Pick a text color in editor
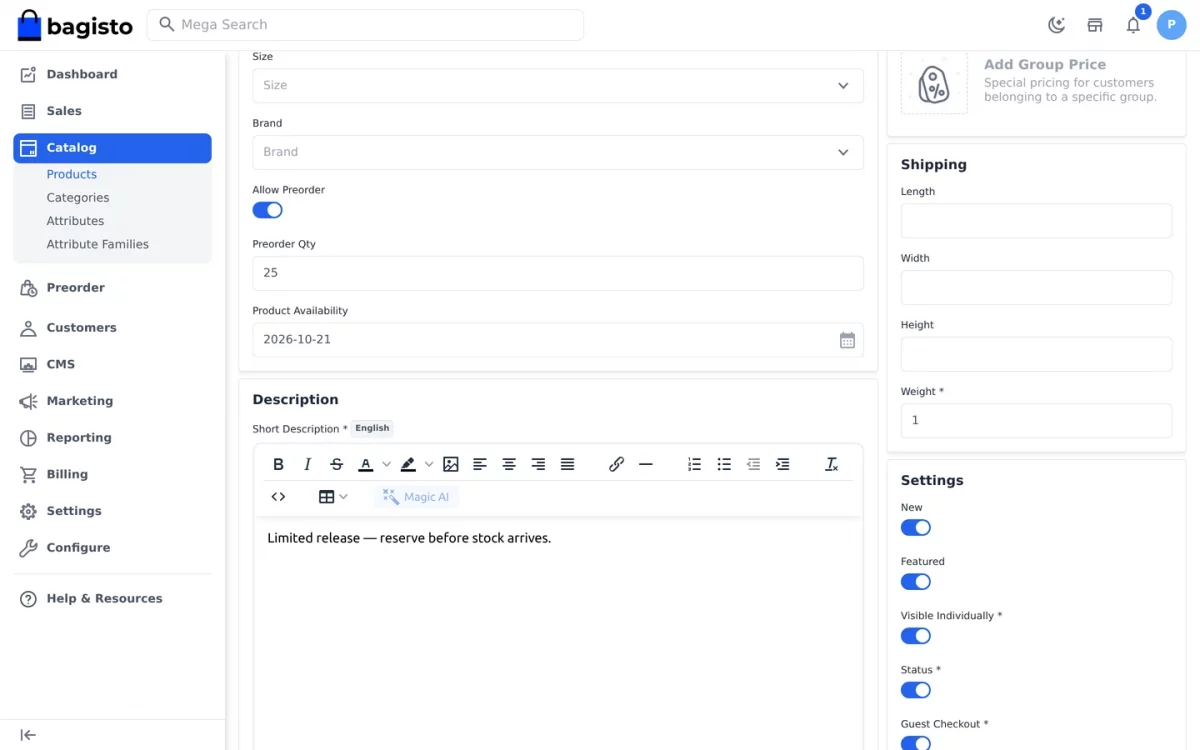Screen dimensions: 1200x750 366,464
